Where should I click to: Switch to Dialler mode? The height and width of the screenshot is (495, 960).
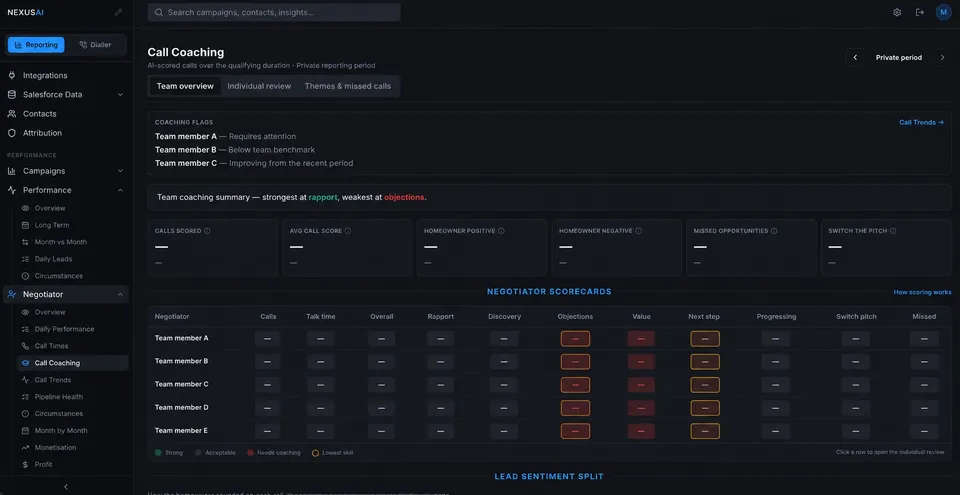96,45
